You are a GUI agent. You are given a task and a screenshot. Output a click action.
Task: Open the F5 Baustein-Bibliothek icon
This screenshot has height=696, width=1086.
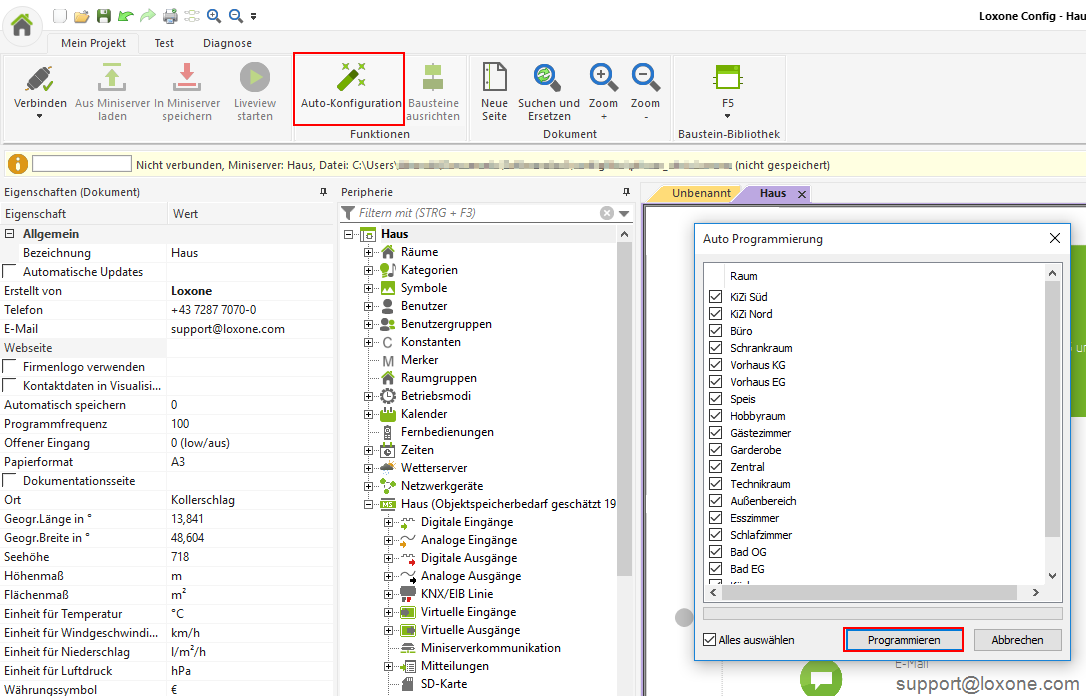click(727, 78)
